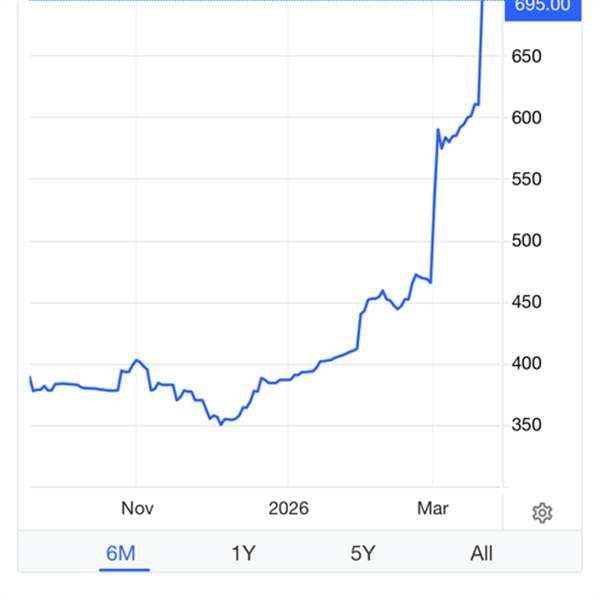The width and height of the screenshot is (600, 600).
Task: Click the blue dotted current-price line
Action: coord(250,1)
